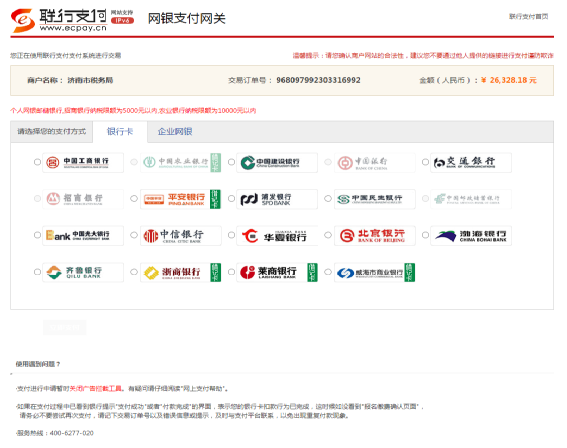This screenshot has height=448, width=567.
Task: Select the 威海市商业银行 radio button
Action: coord(328,272)
